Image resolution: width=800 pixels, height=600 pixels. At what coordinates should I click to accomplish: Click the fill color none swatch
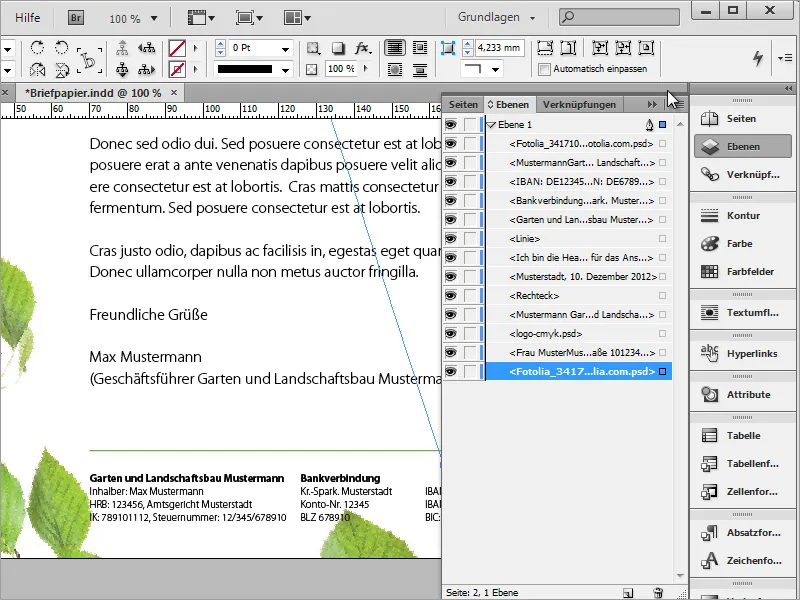coord(177,48)
